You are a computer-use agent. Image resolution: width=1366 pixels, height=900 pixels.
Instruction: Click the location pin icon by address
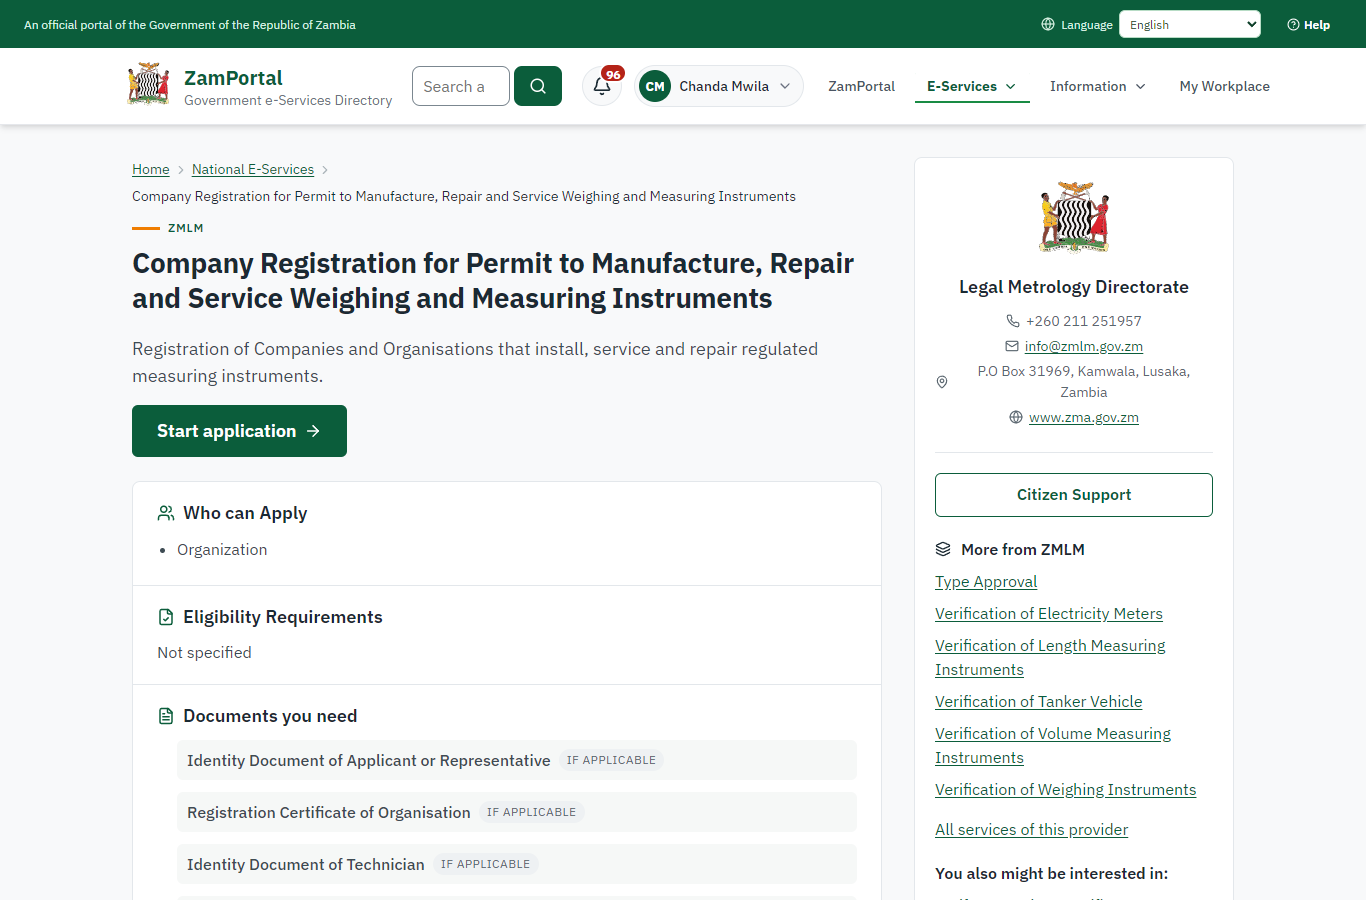pyautogui.click(x=942, y=382)
